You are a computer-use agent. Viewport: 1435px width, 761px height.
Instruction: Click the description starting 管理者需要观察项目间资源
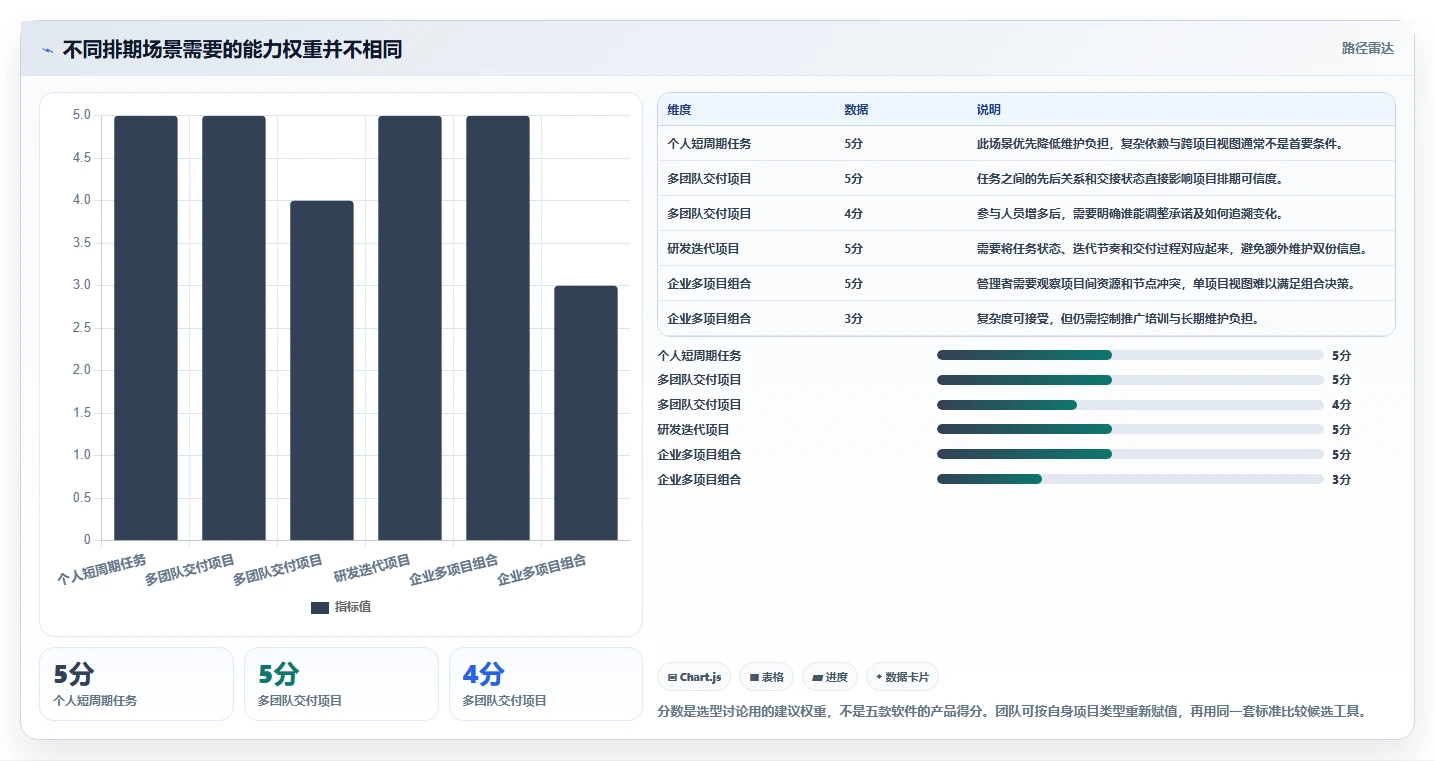pyautogui.click(x=1166, y=284)
